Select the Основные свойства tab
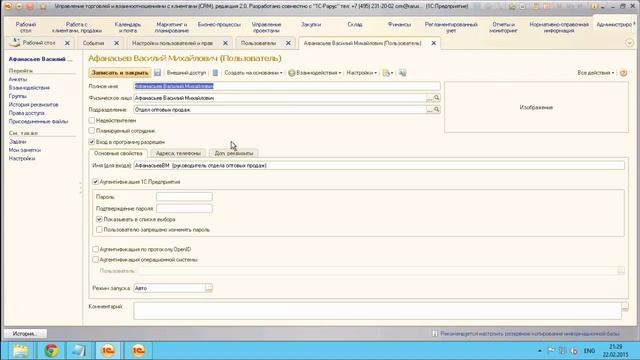 [118, 153]
